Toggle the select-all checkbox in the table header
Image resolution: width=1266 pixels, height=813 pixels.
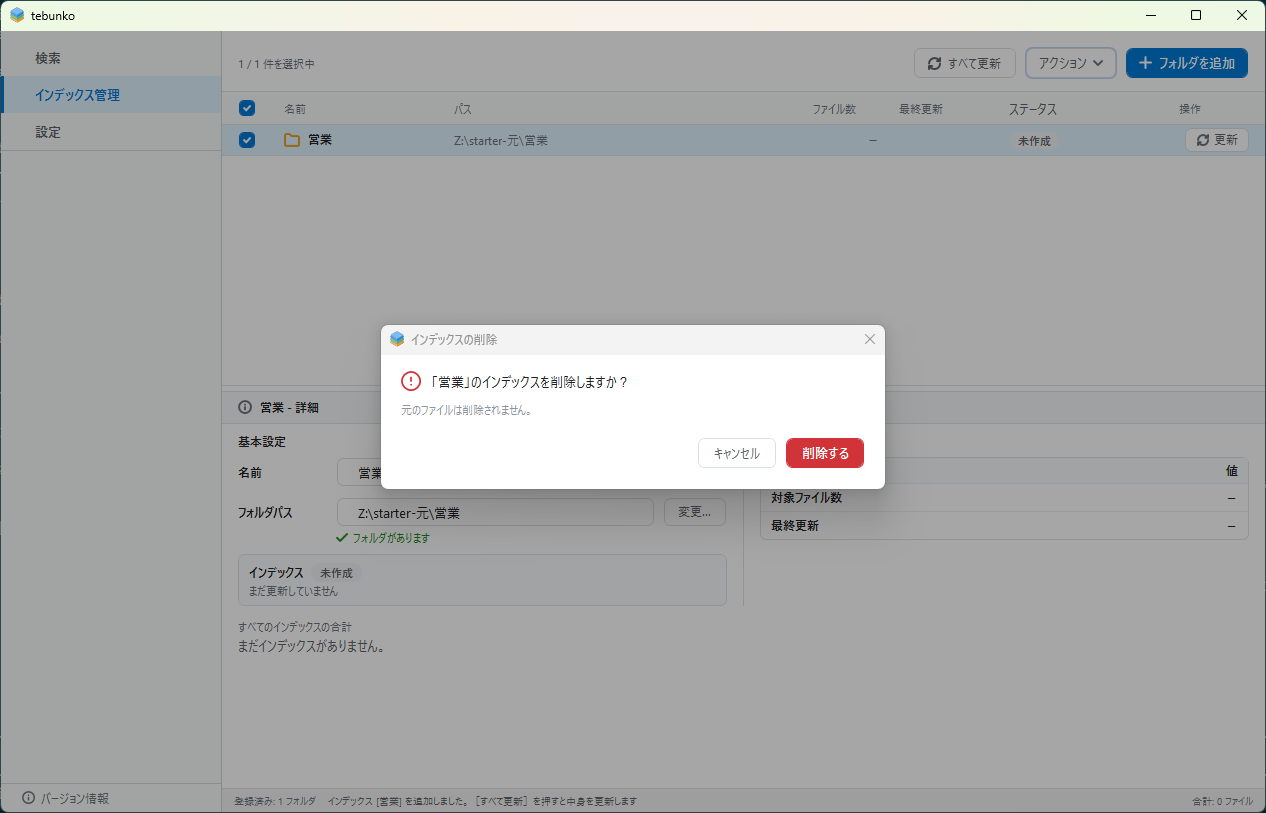[x=247, y=108]
